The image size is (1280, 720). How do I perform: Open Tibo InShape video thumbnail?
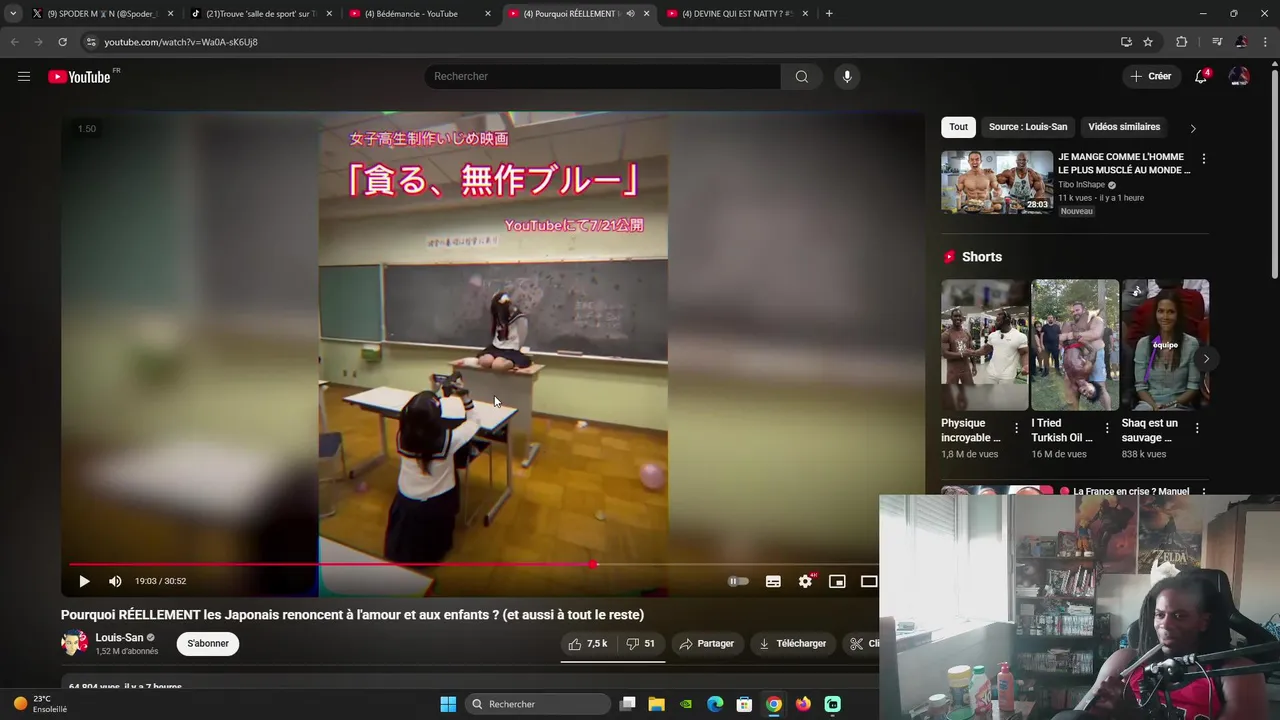[x=997, y=182]
